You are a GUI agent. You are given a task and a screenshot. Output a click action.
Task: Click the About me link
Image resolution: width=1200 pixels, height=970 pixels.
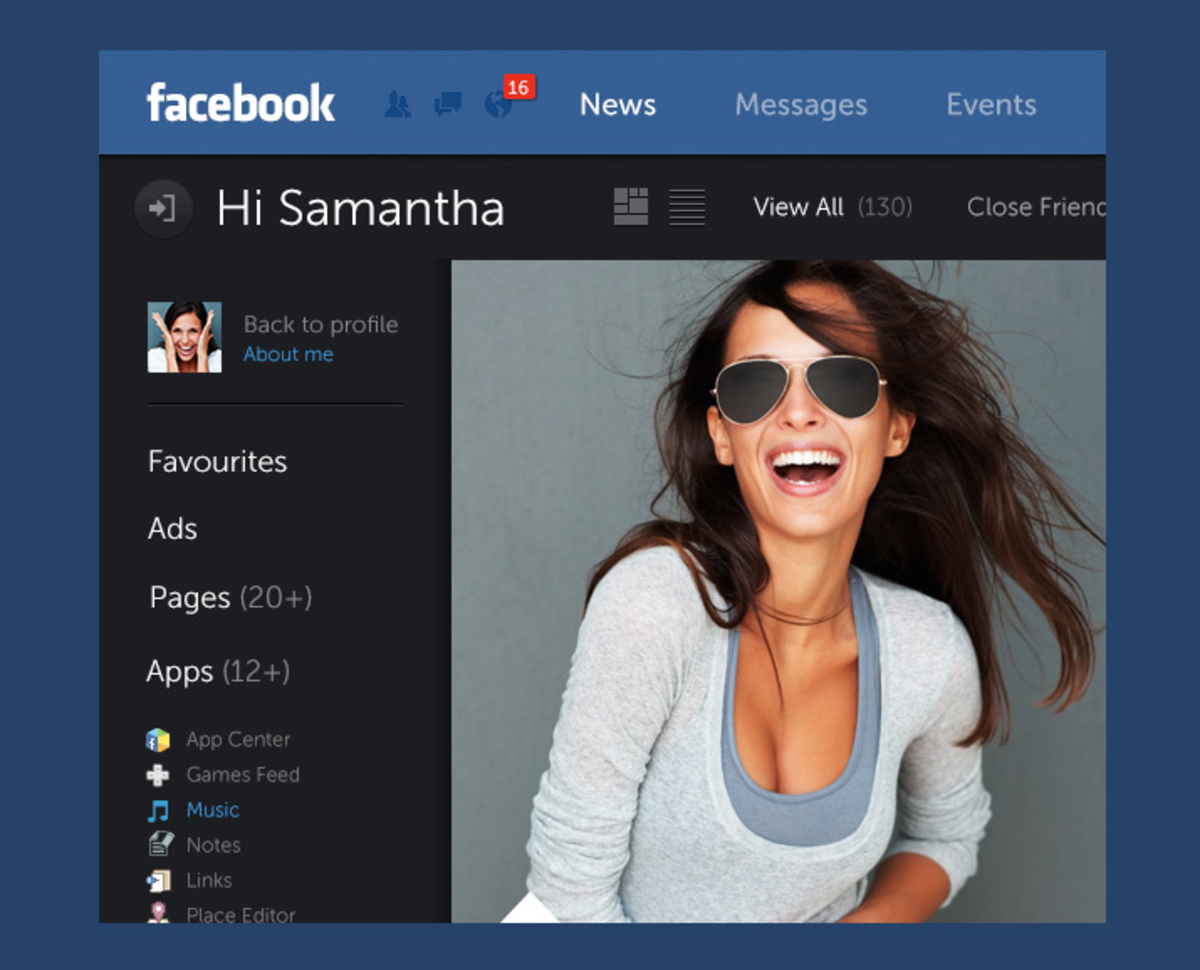[x=288, y=354]
